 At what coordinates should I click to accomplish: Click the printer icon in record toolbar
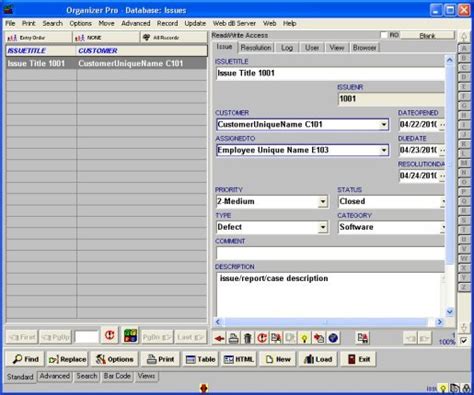click(x=233, y=338)
